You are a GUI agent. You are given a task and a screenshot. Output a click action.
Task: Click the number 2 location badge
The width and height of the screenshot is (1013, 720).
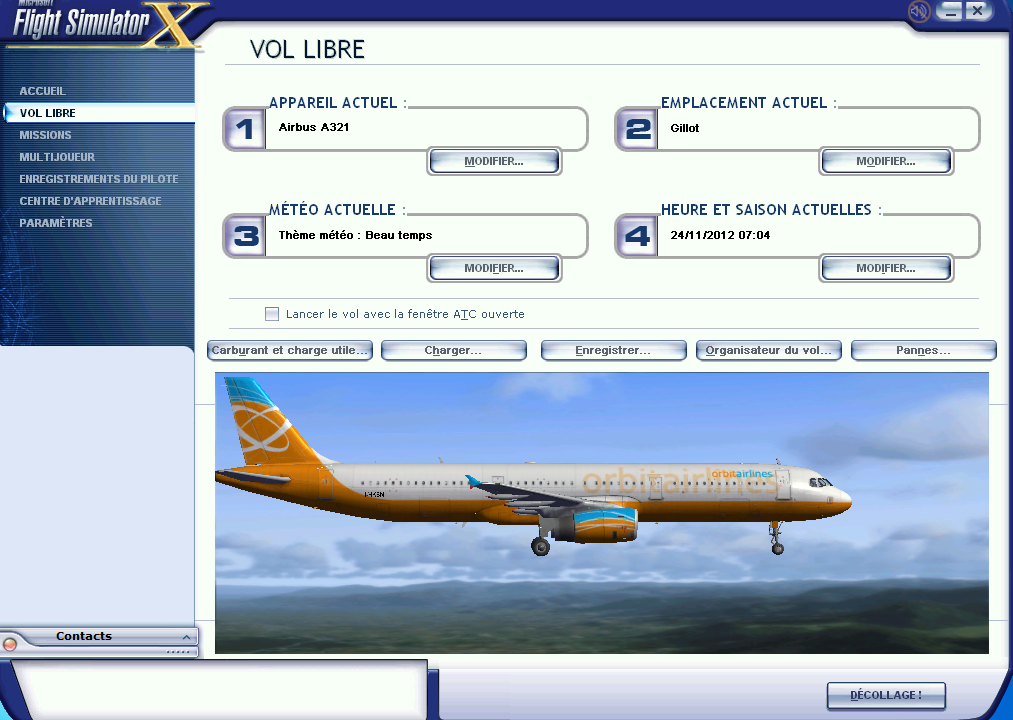click(637, 129)
